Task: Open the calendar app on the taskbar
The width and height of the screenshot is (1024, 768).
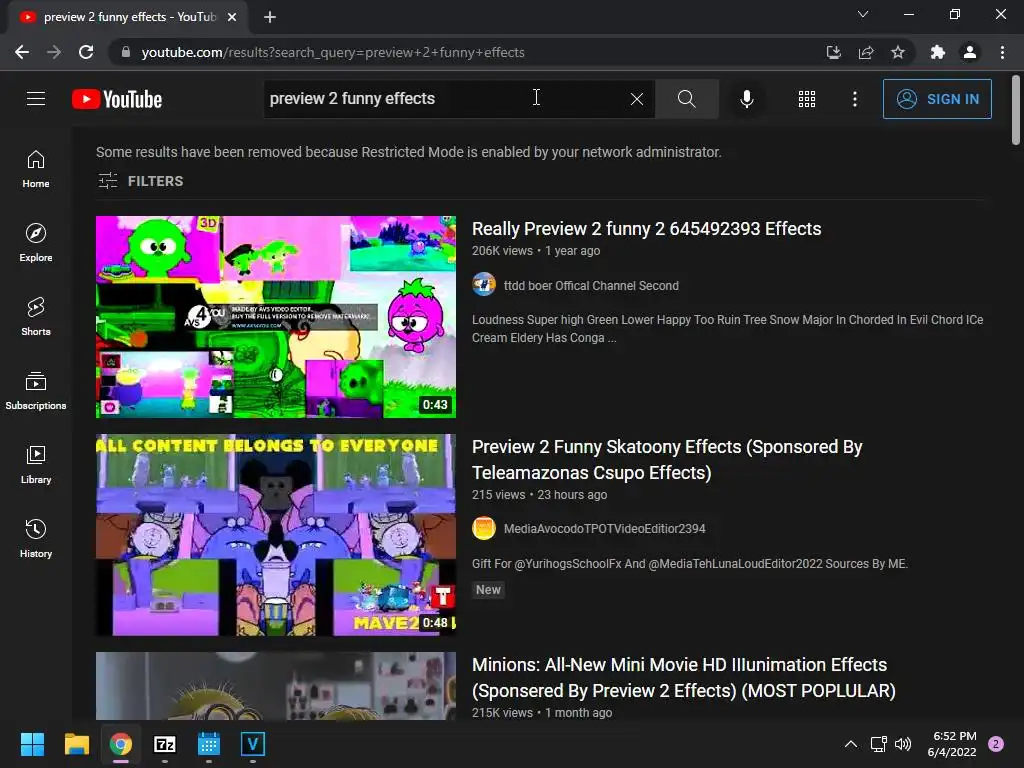Action: pos(208,744)
